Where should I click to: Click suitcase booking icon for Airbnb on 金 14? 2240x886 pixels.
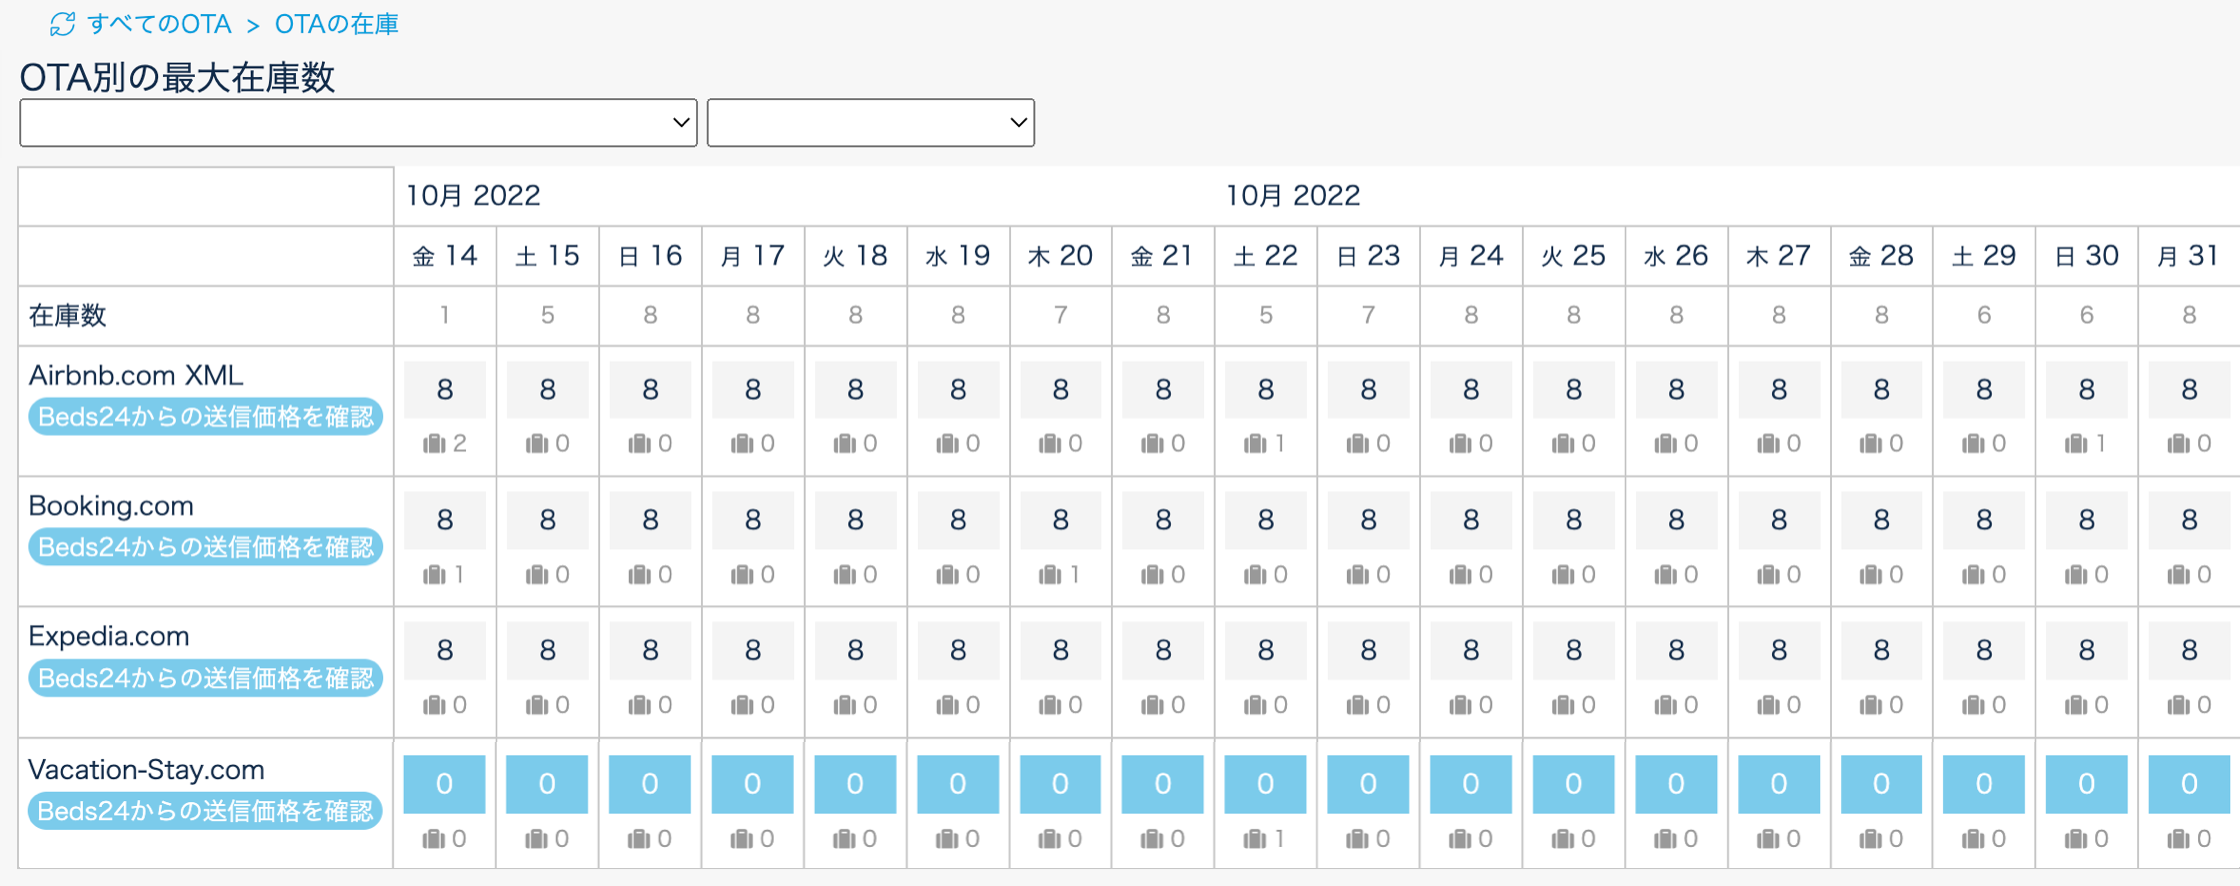click(x=435, y=443)
